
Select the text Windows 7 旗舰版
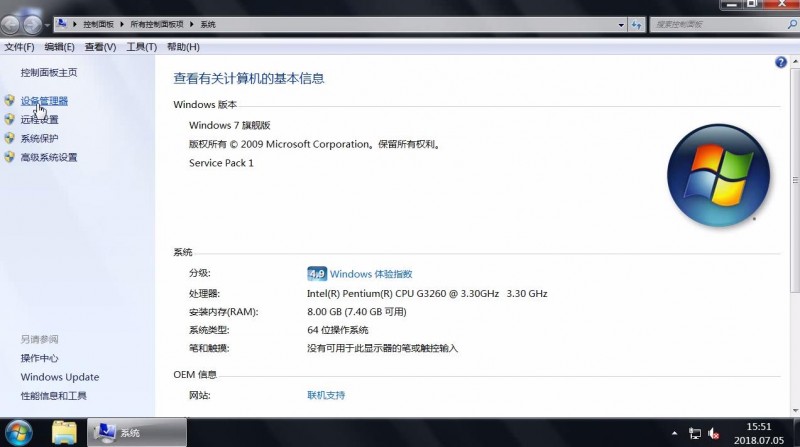230,126
